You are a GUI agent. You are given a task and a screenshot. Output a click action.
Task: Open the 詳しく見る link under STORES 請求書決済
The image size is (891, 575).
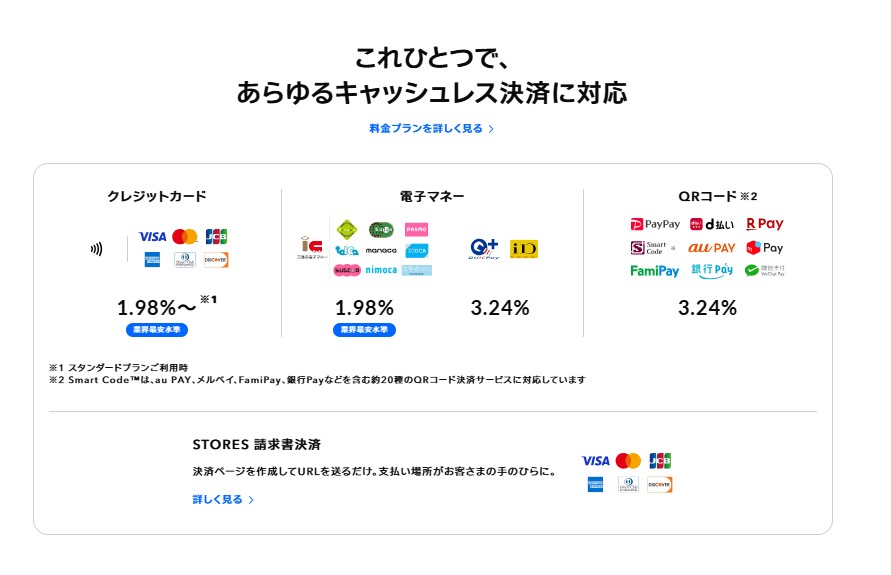[223, 499]
